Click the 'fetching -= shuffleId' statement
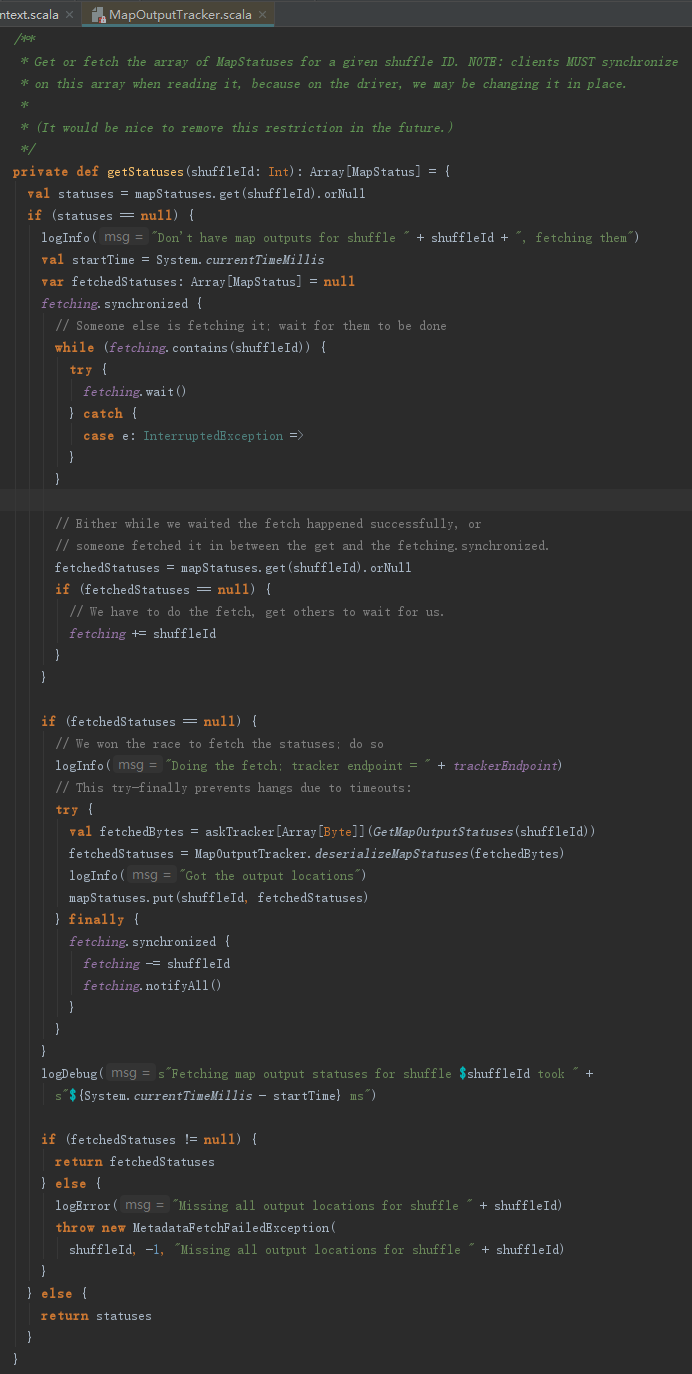This screenshot has height=1374, width=692. coord(157,964)
